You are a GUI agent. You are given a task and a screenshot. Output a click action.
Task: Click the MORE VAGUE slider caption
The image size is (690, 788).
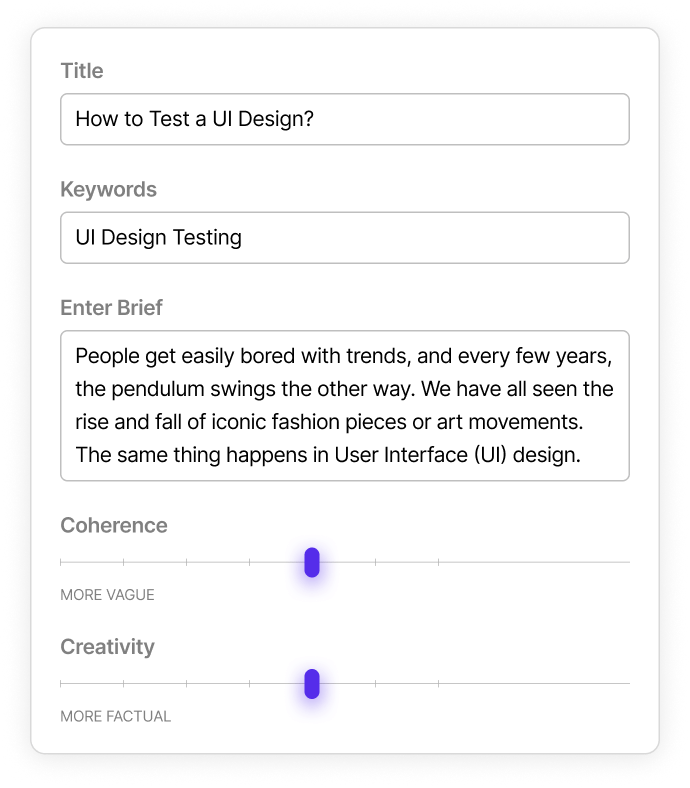[107, 595]
